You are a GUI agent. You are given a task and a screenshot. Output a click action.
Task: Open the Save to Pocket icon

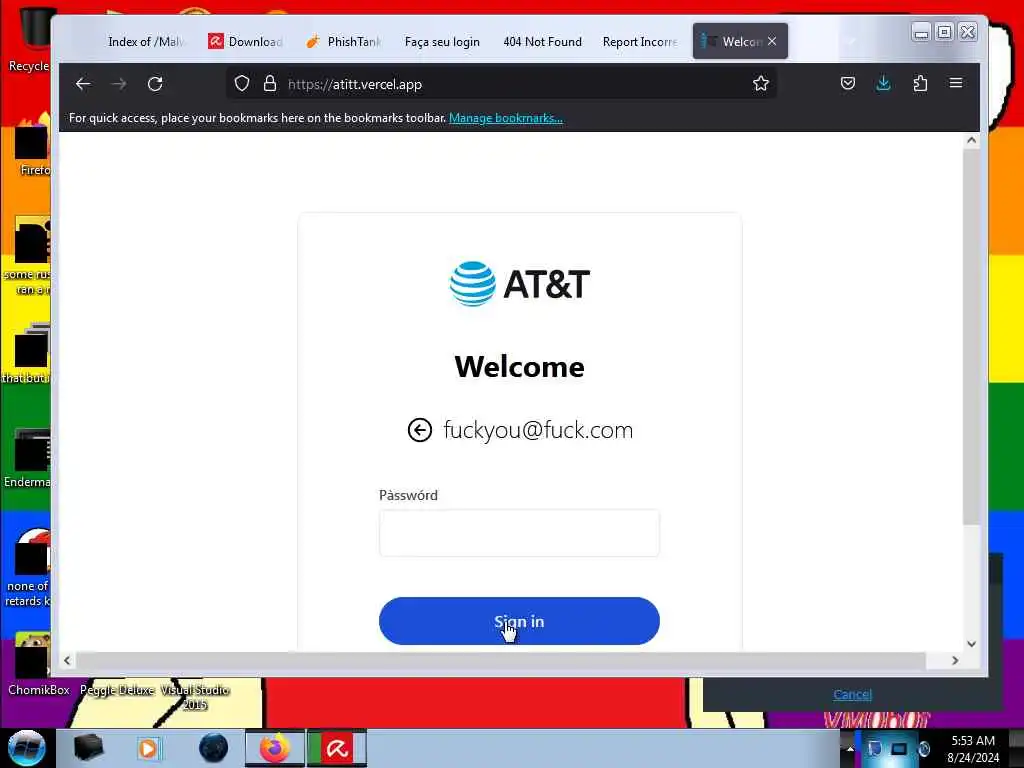(848, 83)
